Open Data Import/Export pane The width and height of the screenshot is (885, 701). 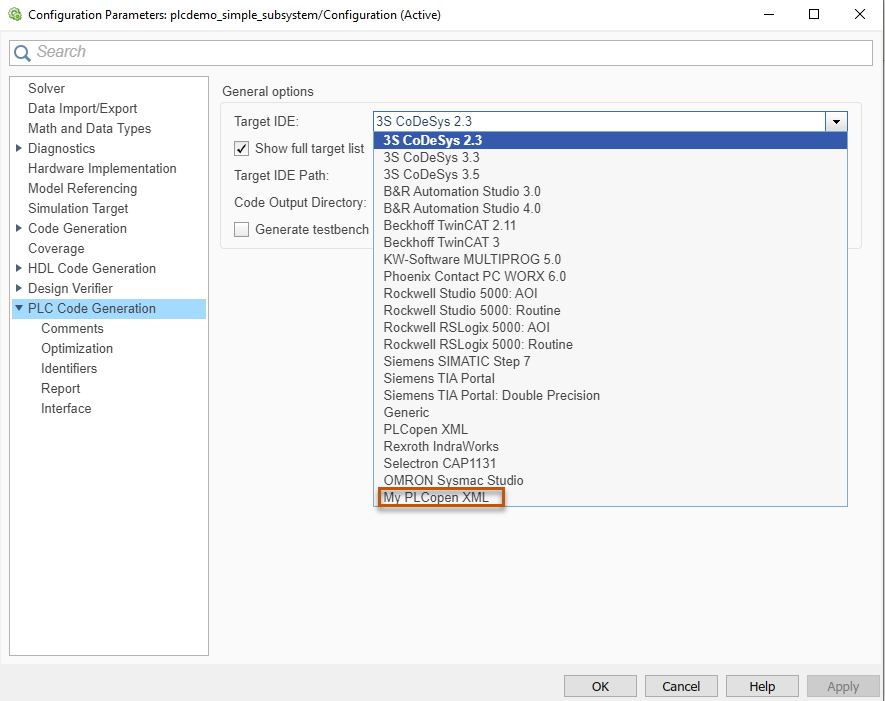(x=82, y=108)
